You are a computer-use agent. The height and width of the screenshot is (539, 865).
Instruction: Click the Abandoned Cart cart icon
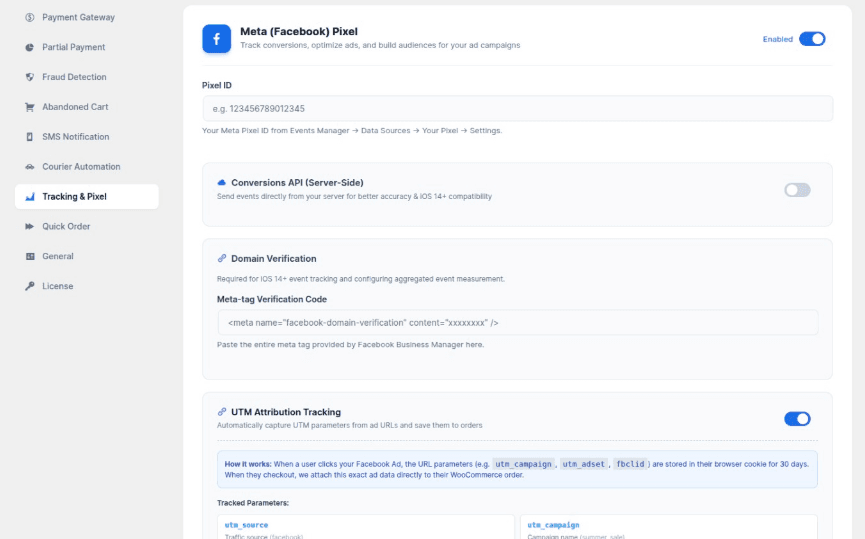point(29,107)
